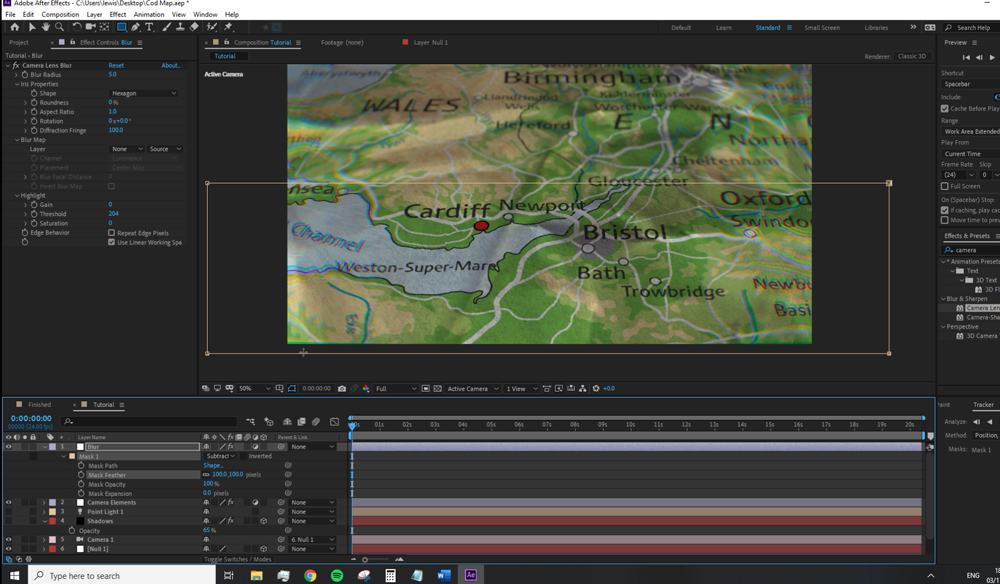Select the Unified Camera tool
The image size is (1000, 584).
pos(91,27)
